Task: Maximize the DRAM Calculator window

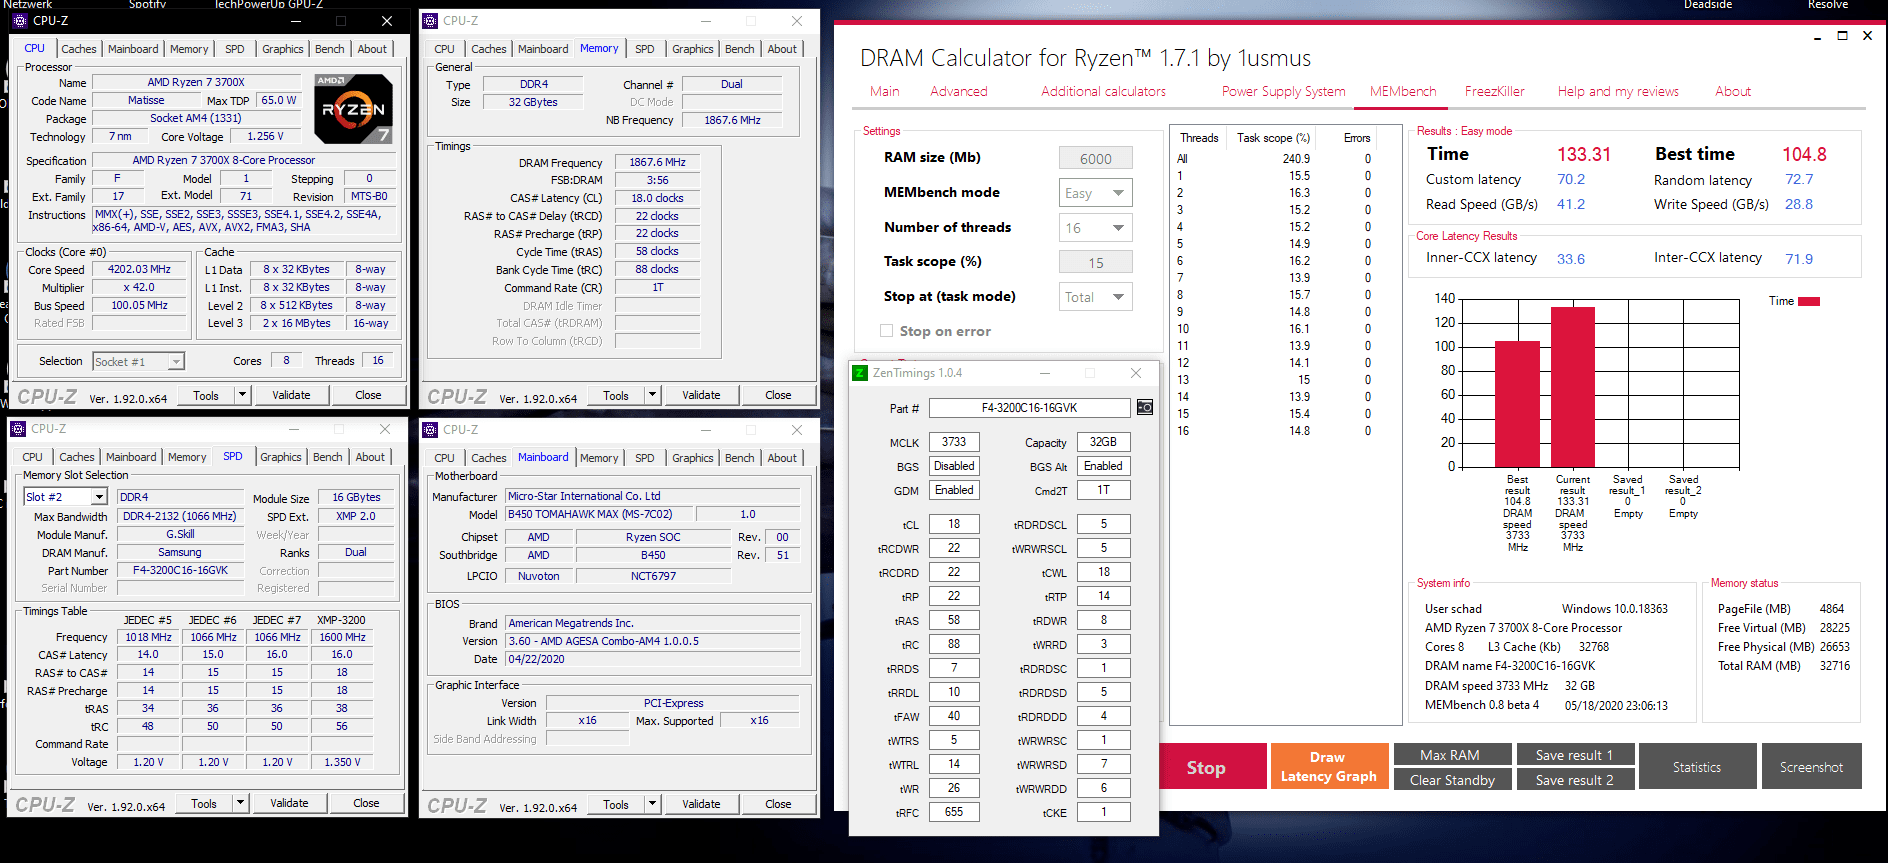Action: pyautogui.click(x=1842, y=36)
